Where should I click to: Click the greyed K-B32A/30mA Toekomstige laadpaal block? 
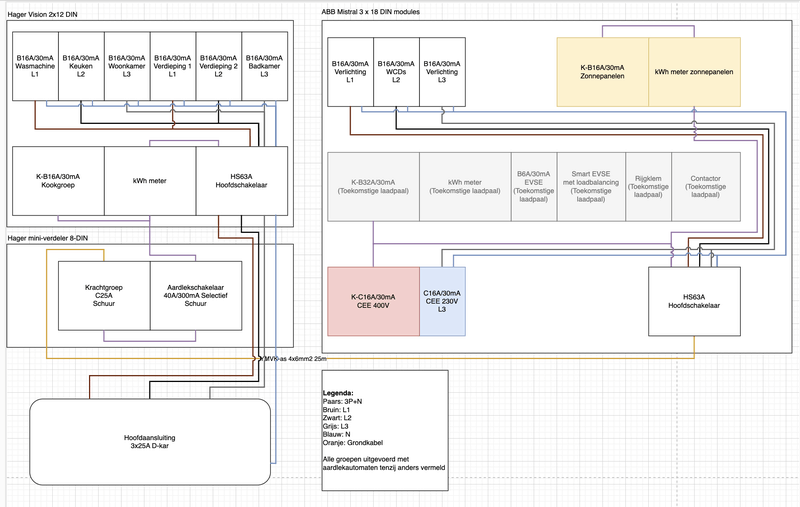pyautogui.click(x=373, y=187)
